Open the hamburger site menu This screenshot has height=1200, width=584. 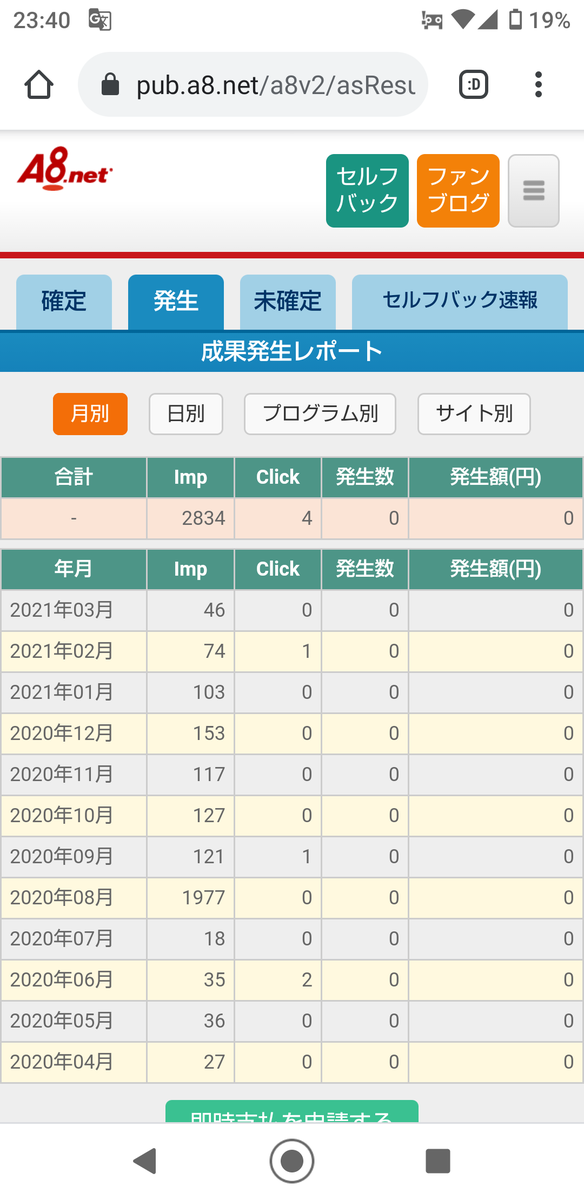click(533, 191)
